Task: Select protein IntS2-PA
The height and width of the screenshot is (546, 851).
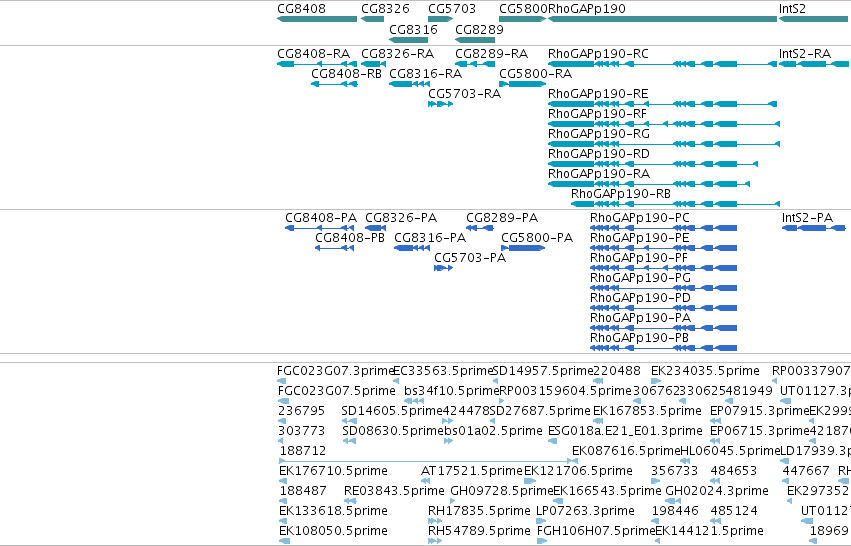Action: point(814,228)
